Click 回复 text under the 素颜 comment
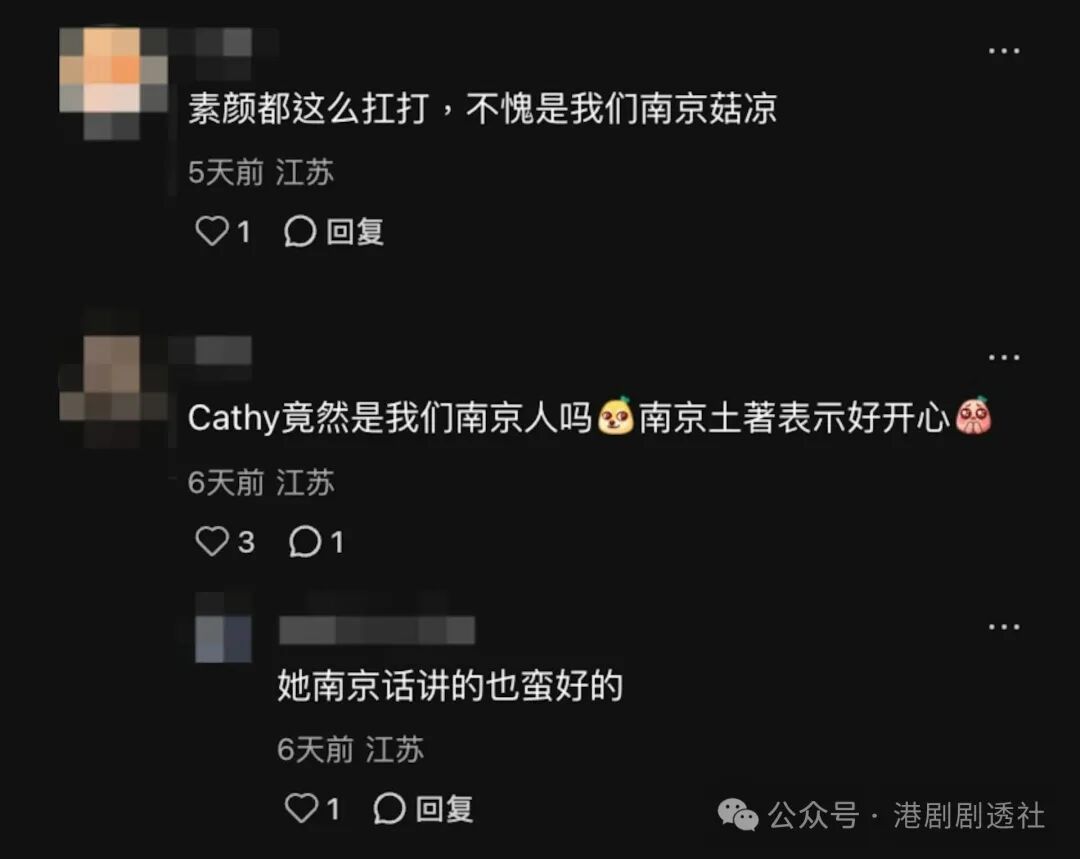The height and width of the screenshot is (859, 1080). point(355,231)
